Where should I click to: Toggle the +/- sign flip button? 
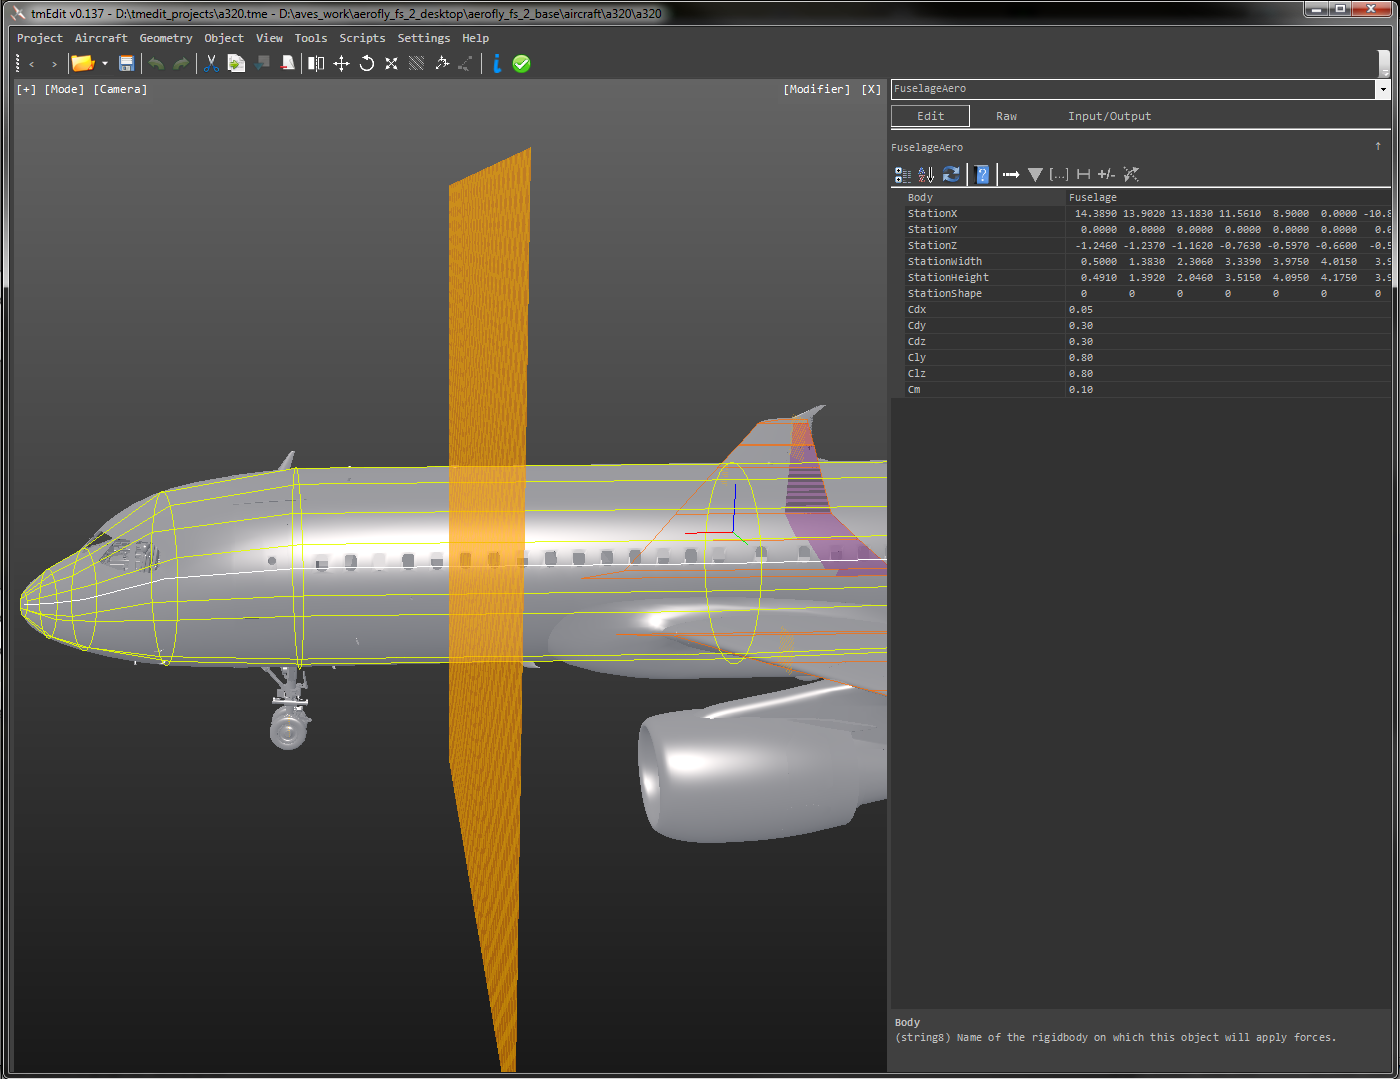click(x=1106, y=175)
